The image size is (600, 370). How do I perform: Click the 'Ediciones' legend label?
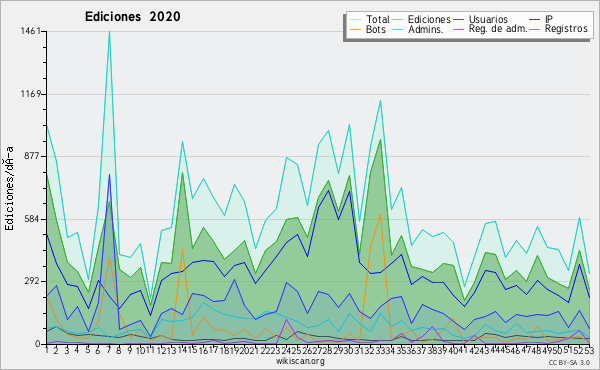click(x=429, y=19)
